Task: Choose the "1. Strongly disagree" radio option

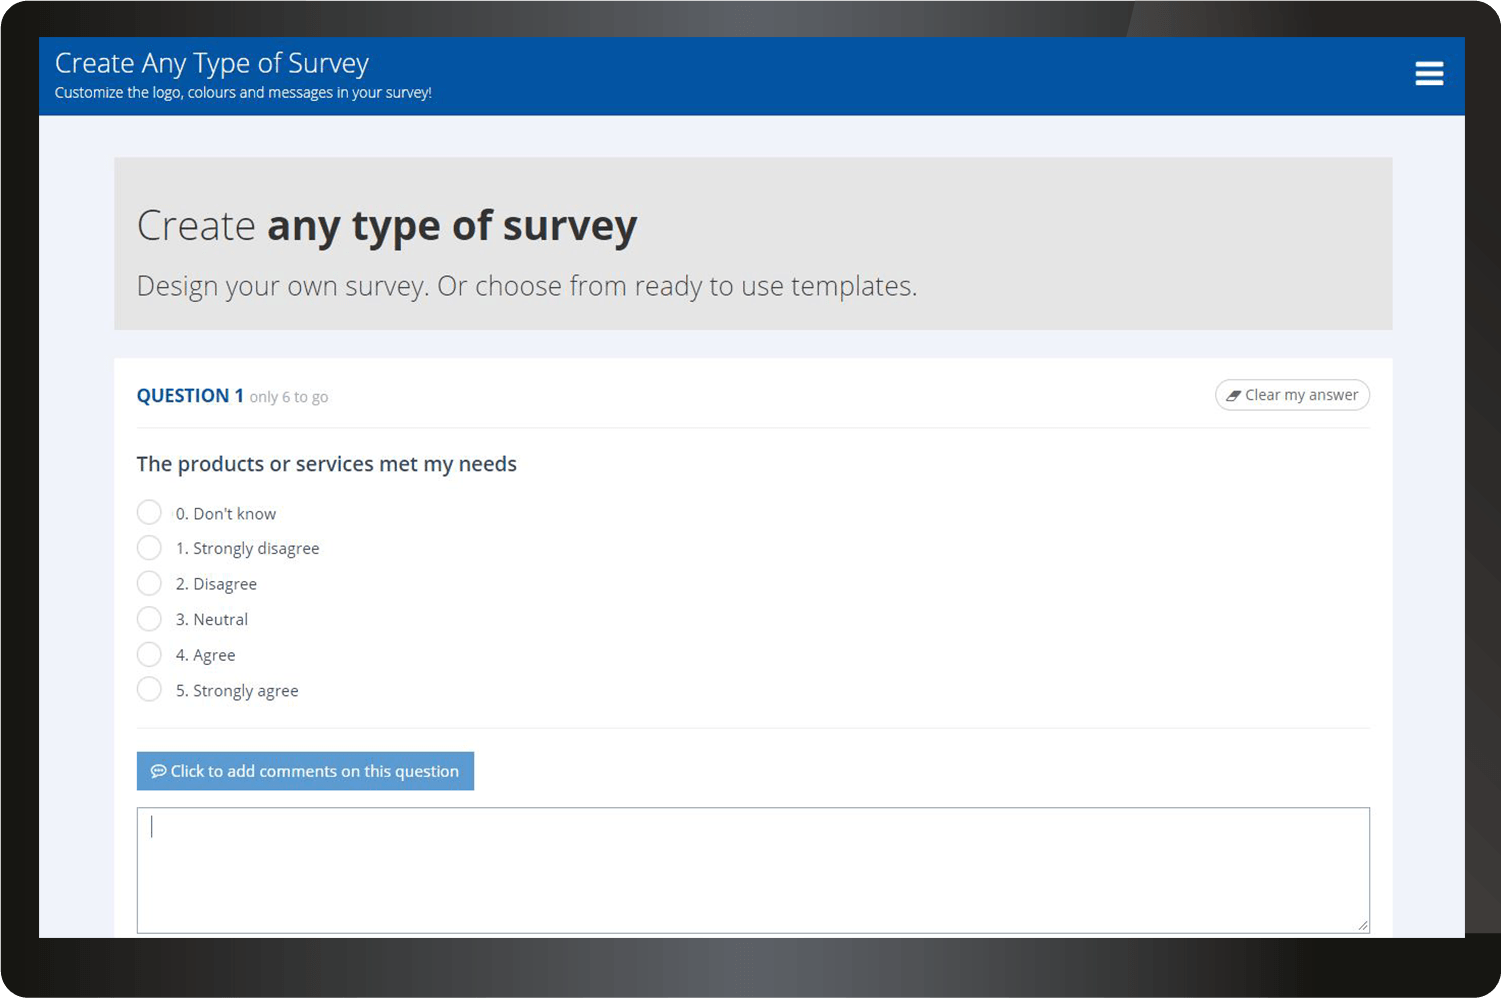Action: (149, 548)
